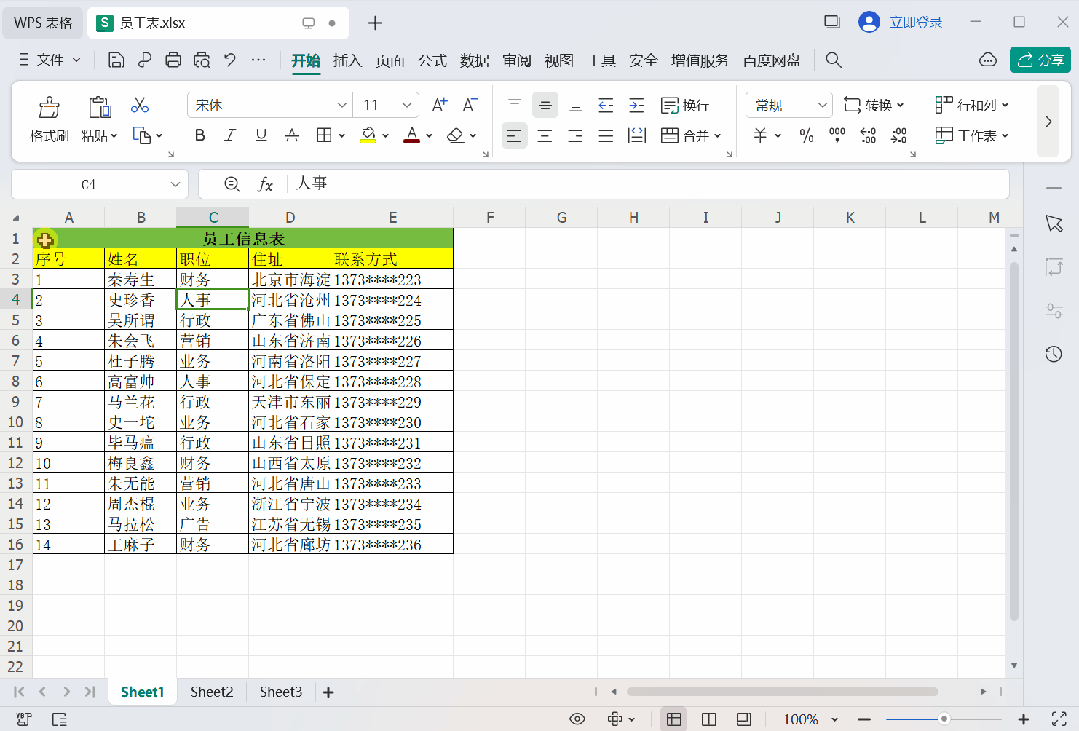Click the Print icon

tap(173, 61)
